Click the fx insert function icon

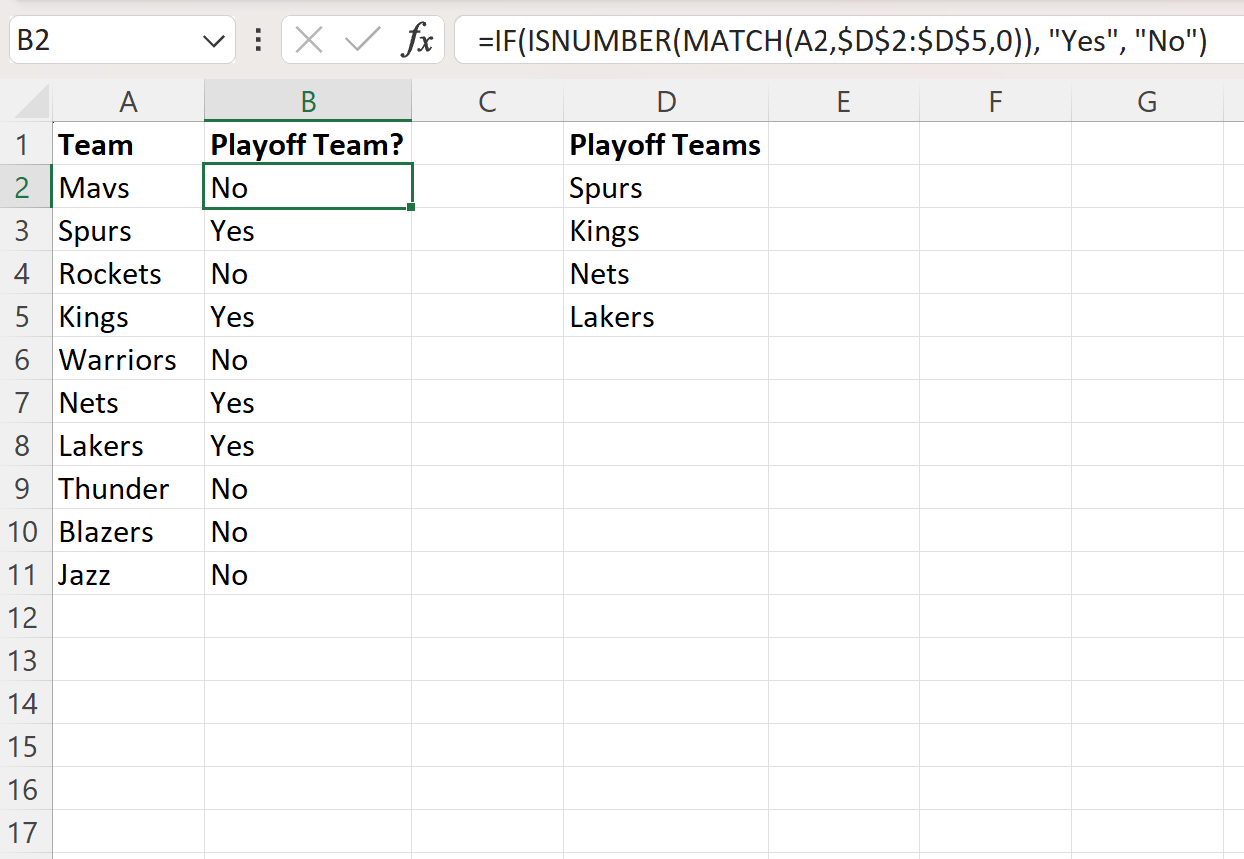click(421, 40)
